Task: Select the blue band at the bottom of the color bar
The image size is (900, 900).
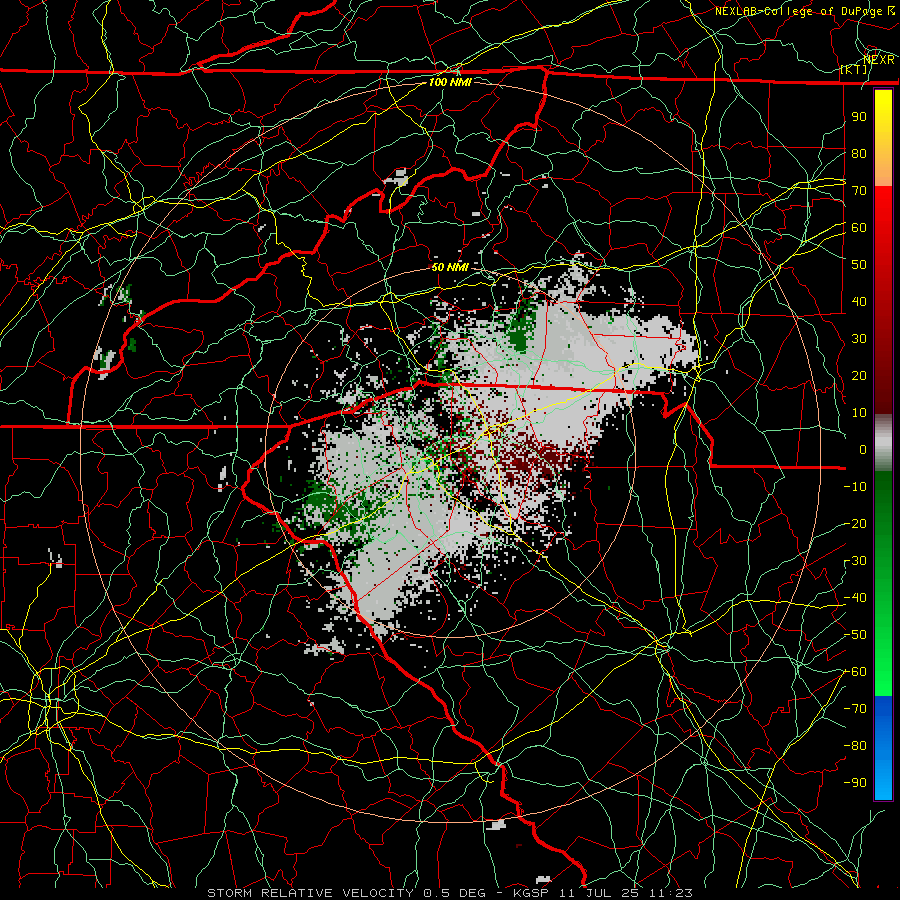Action: click(x=883, y=747)
